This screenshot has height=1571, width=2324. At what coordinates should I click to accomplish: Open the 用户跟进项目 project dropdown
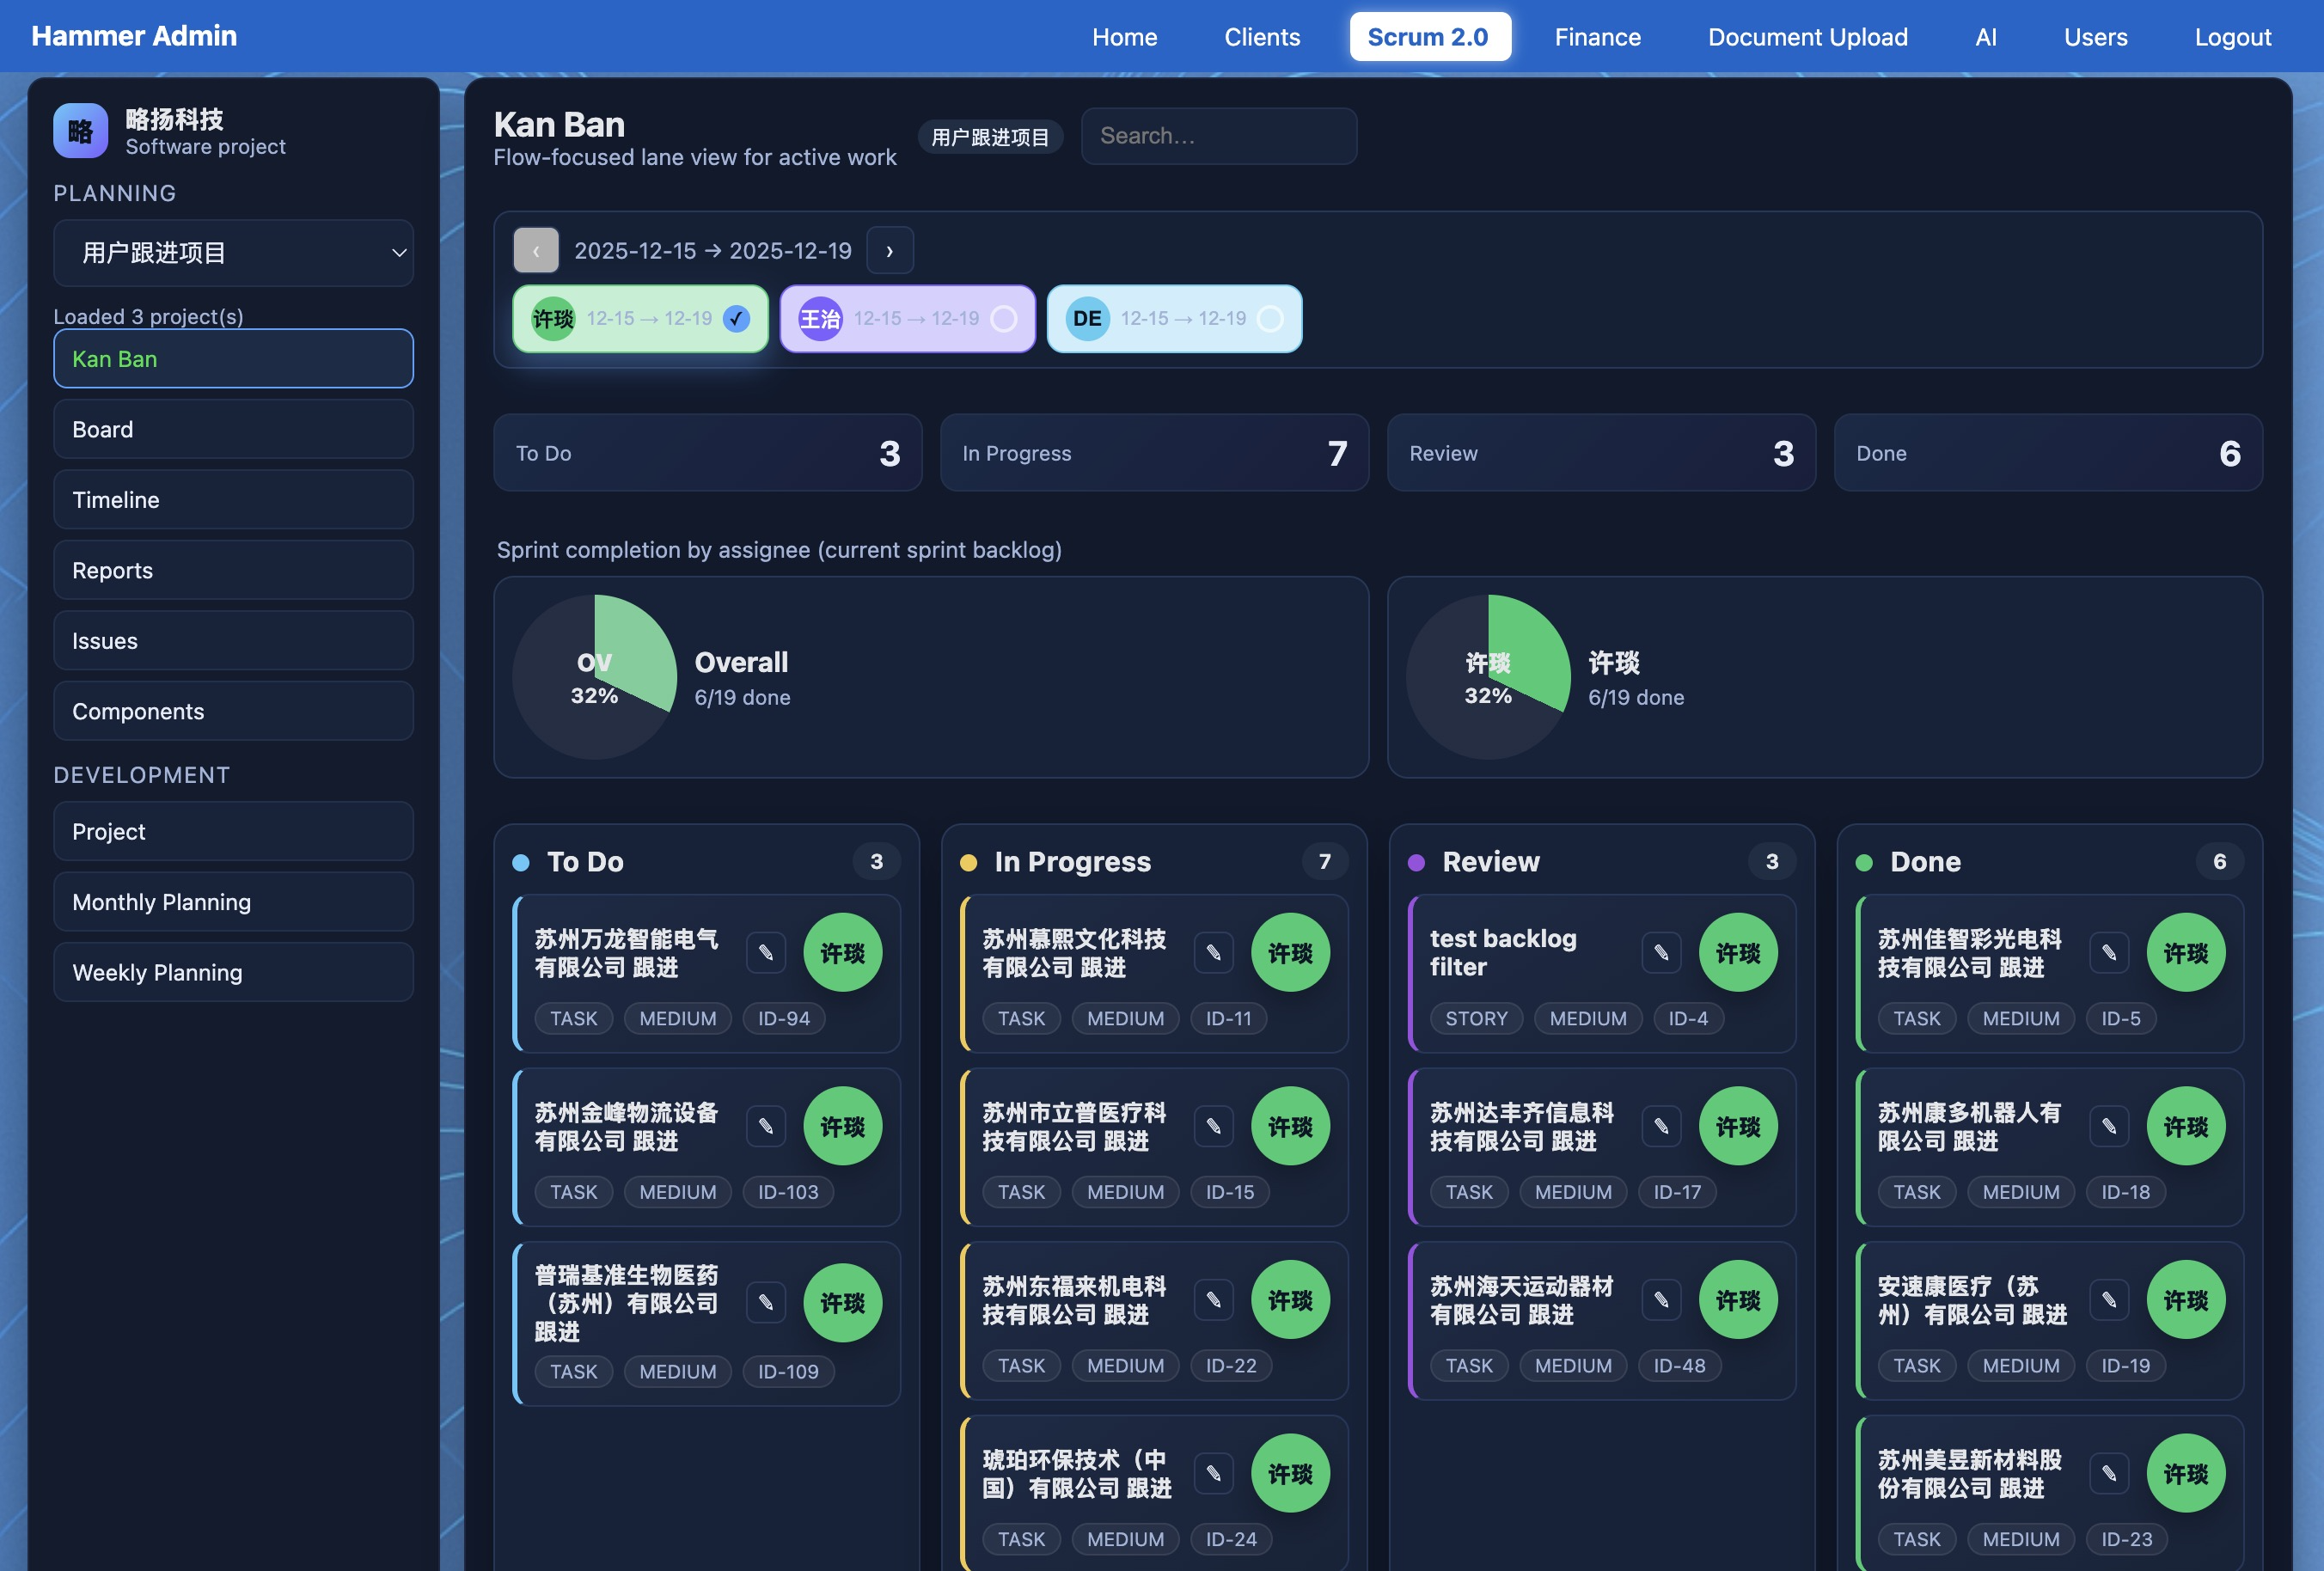(234, 253)
